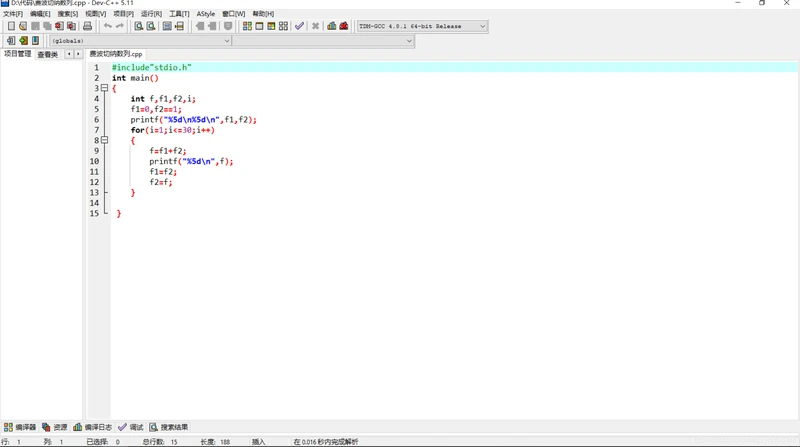Click the Toggle Bookmark icon

23,40
